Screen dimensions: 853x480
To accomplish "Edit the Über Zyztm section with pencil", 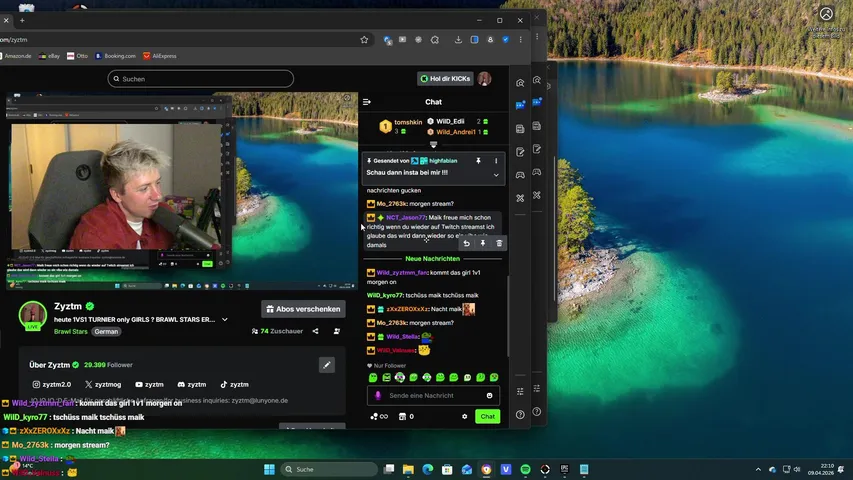I will pos(326,365).
